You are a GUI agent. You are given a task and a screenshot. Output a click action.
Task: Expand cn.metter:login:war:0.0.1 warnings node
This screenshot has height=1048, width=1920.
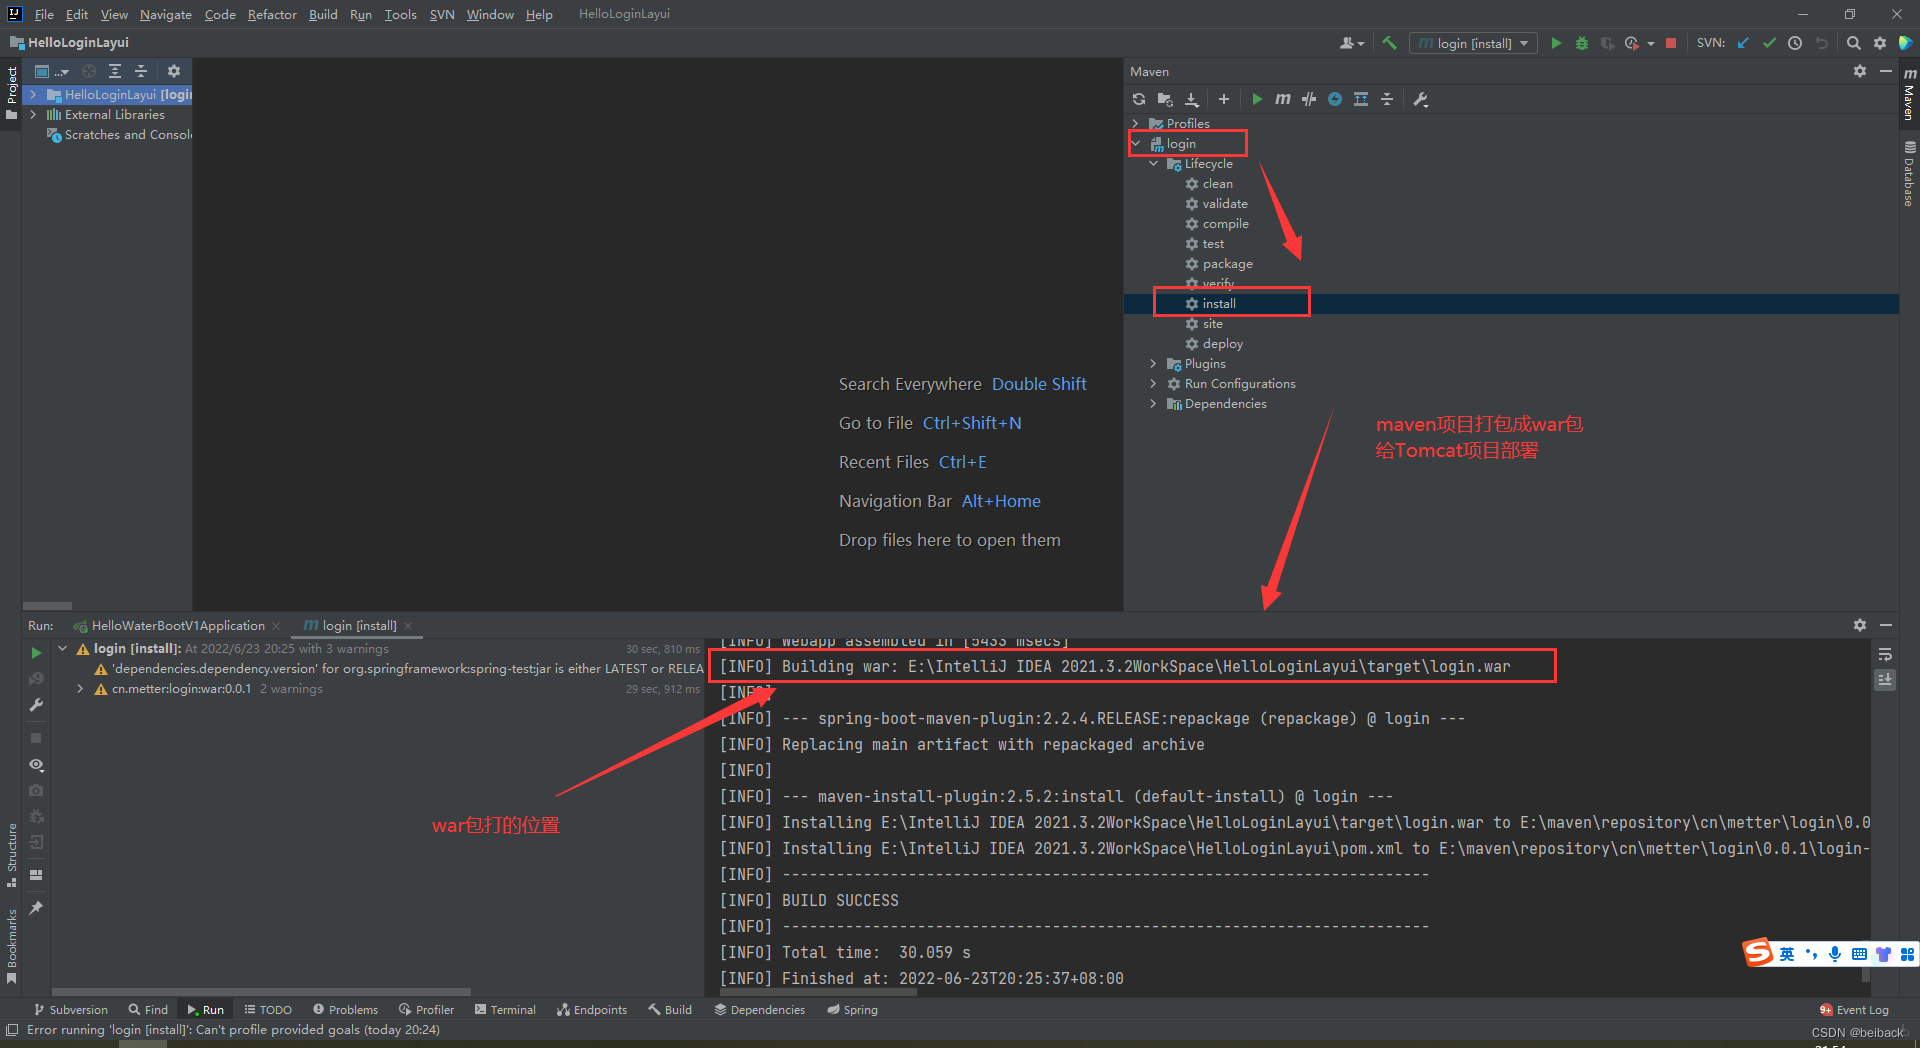point(80,689)
